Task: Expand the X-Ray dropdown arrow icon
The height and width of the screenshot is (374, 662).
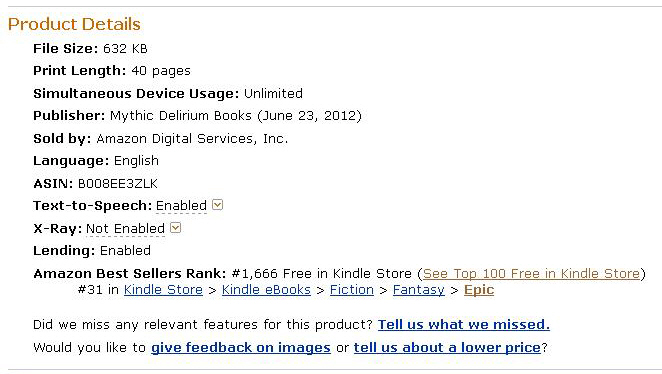Action: tap(176, 228)
